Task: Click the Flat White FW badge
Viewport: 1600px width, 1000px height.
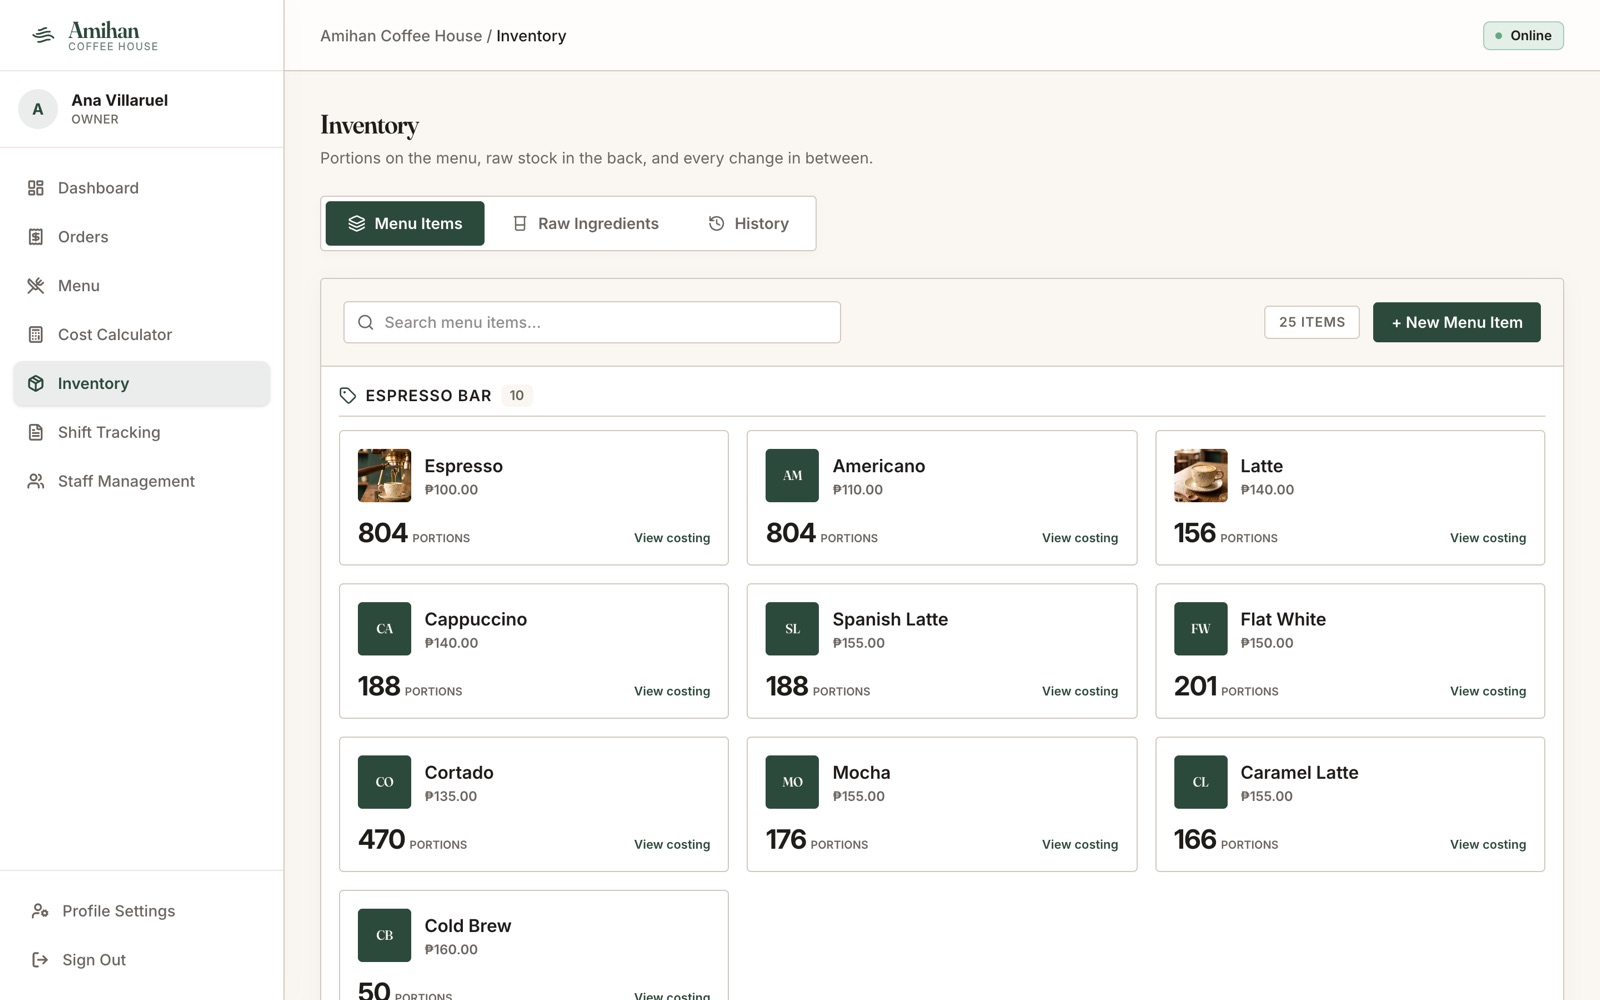Action: [1200, 629]
